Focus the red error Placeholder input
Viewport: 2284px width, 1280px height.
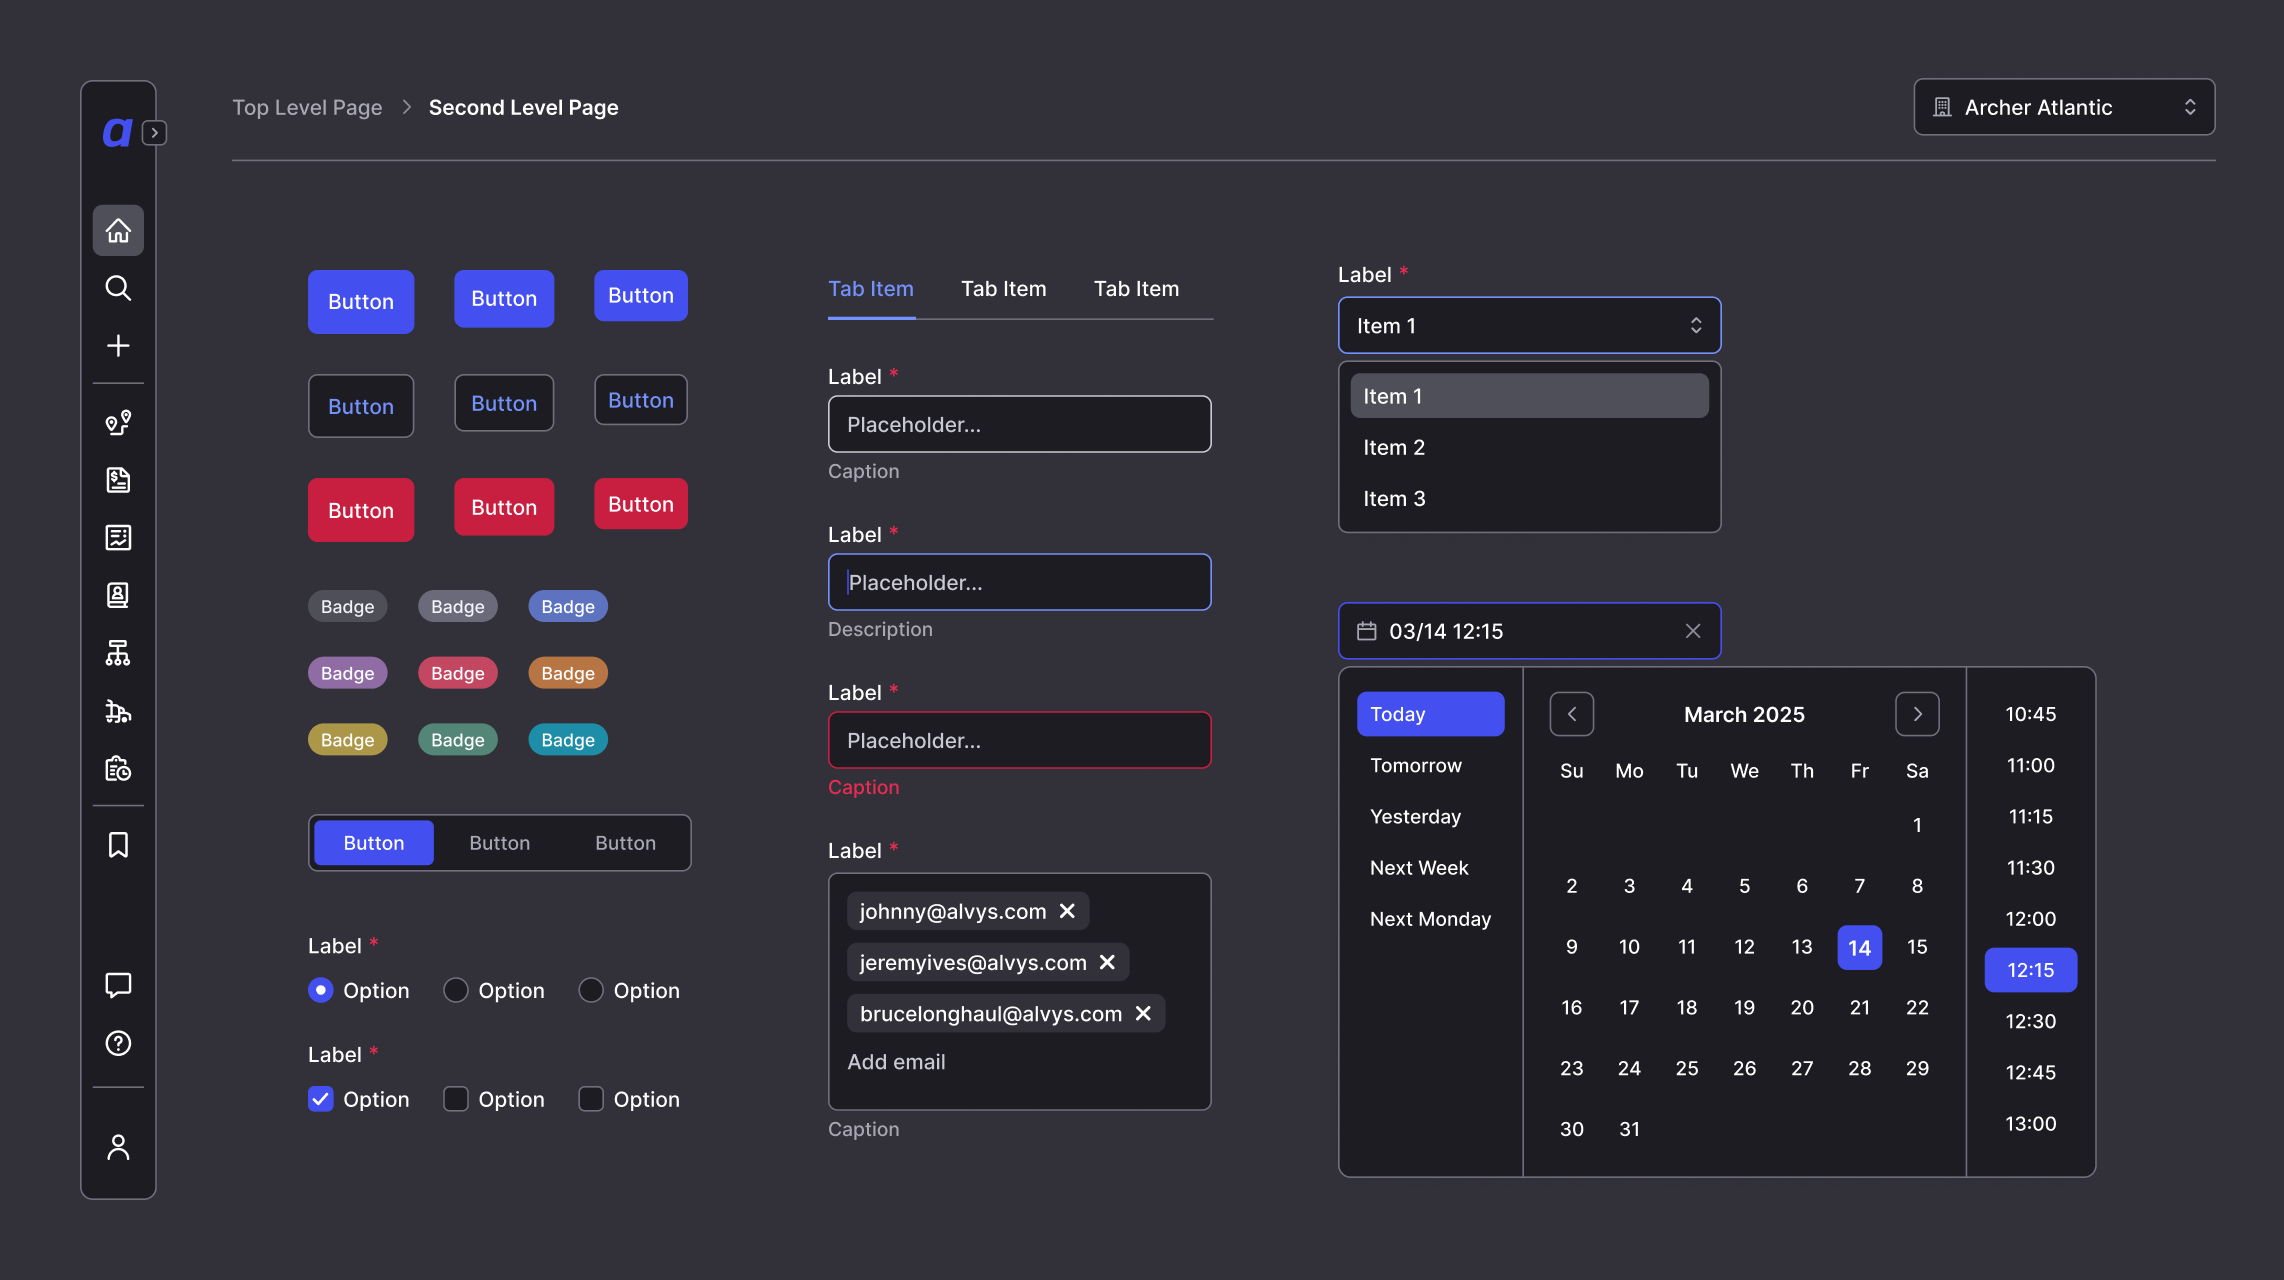[x=1019, y=740]
